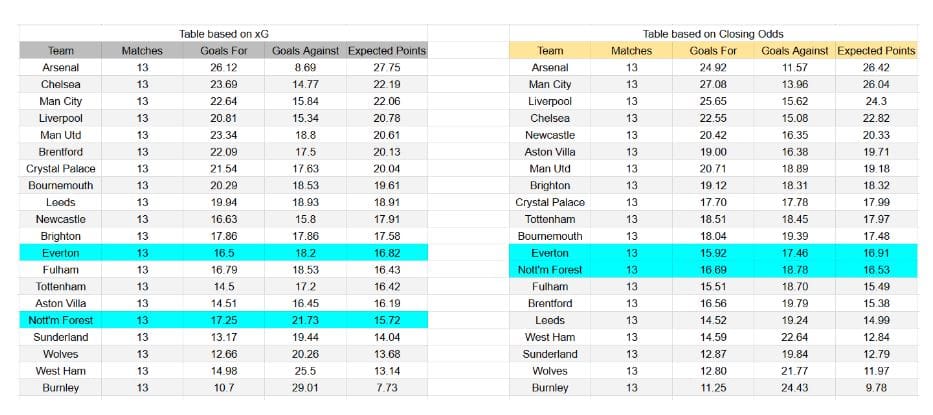Select the highlighted Everton cell in xG table
Image resolution: width=933 pixels, height=415 pixels.
point(60,253)
